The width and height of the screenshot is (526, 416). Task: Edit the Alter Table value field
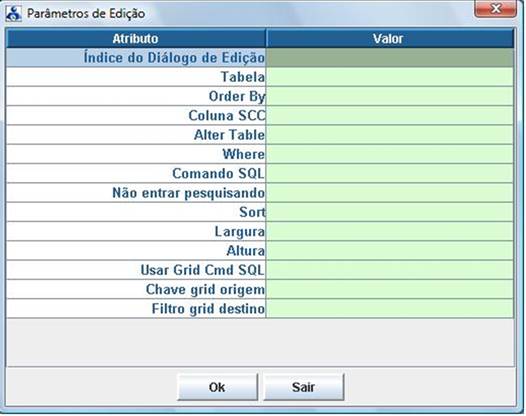tap(390, 135)
